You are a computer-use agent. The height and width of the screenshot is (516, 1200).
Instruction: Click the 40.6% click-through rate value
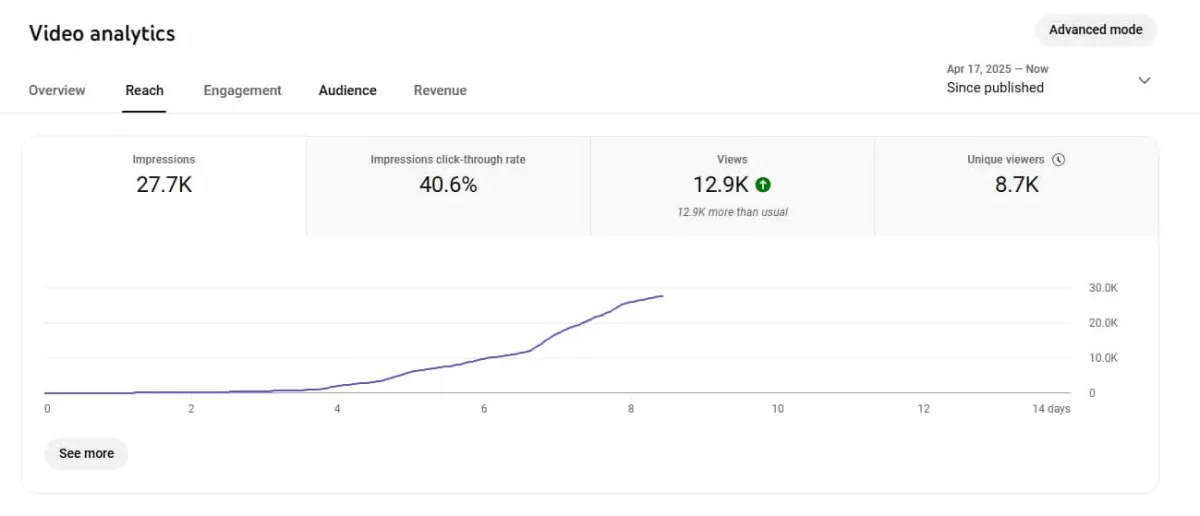[x=448, y=185]
